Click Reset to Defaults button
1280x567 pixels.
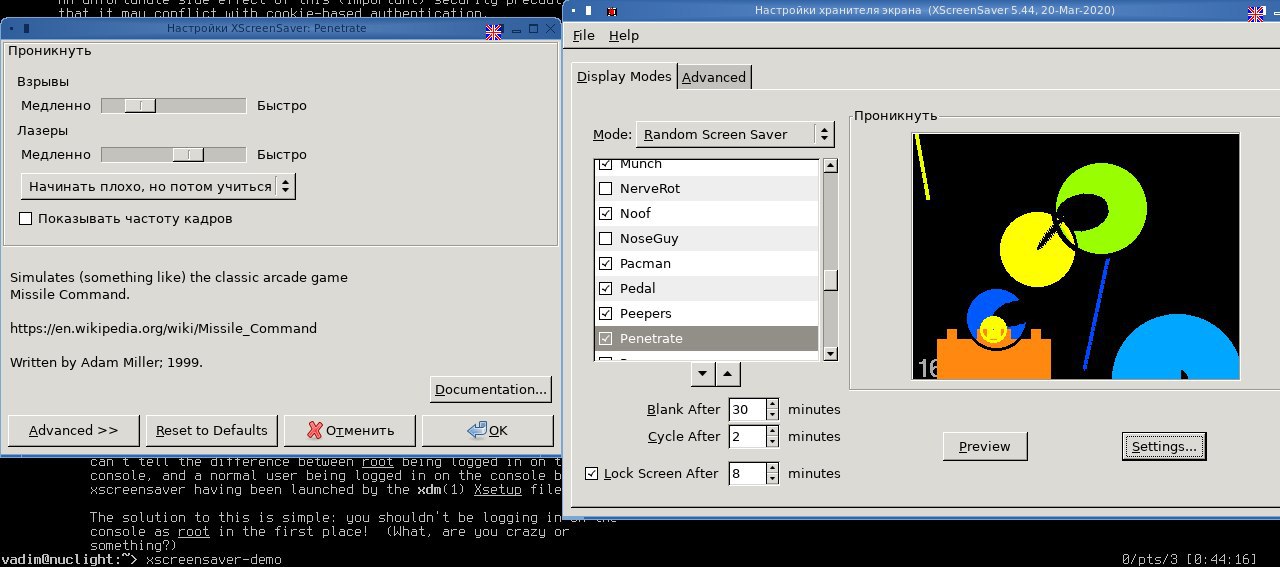[211, 430]
